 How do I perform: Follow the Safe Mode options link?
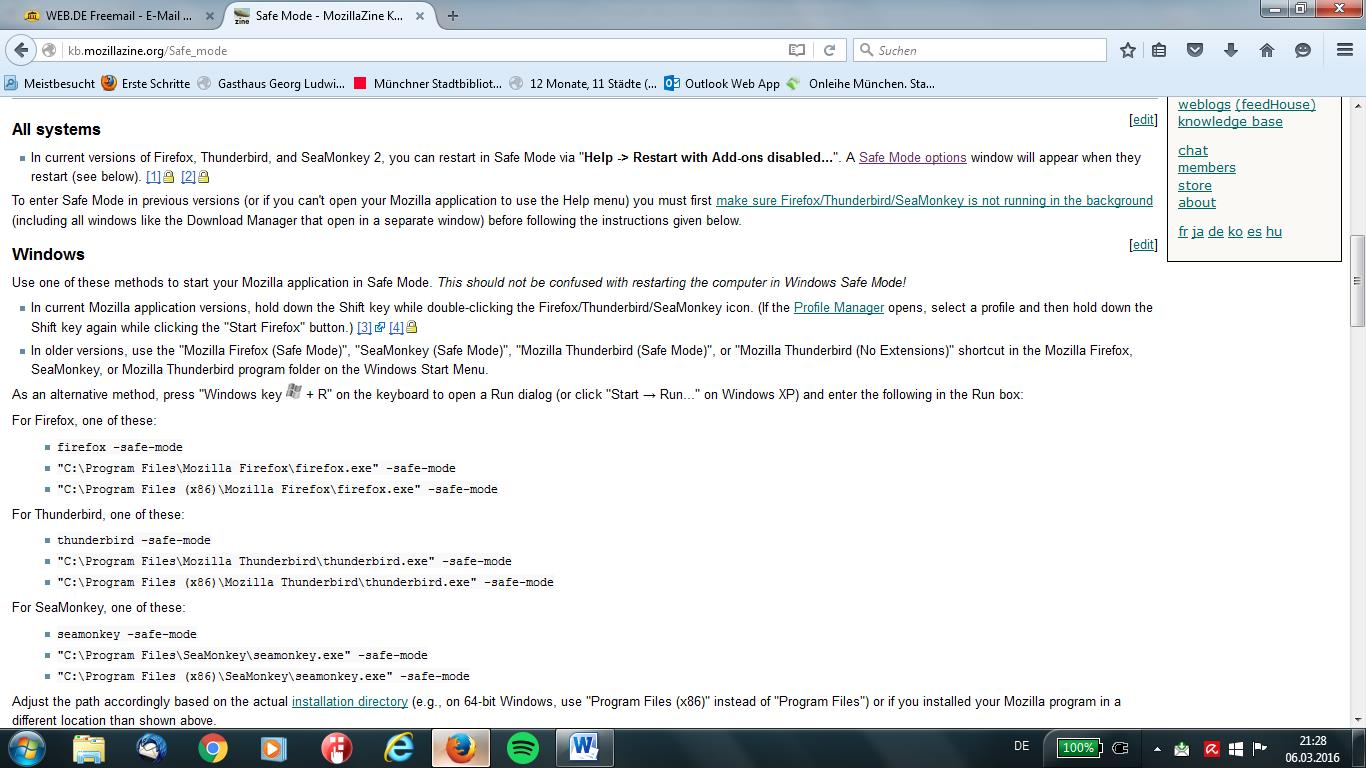[912, 157]
